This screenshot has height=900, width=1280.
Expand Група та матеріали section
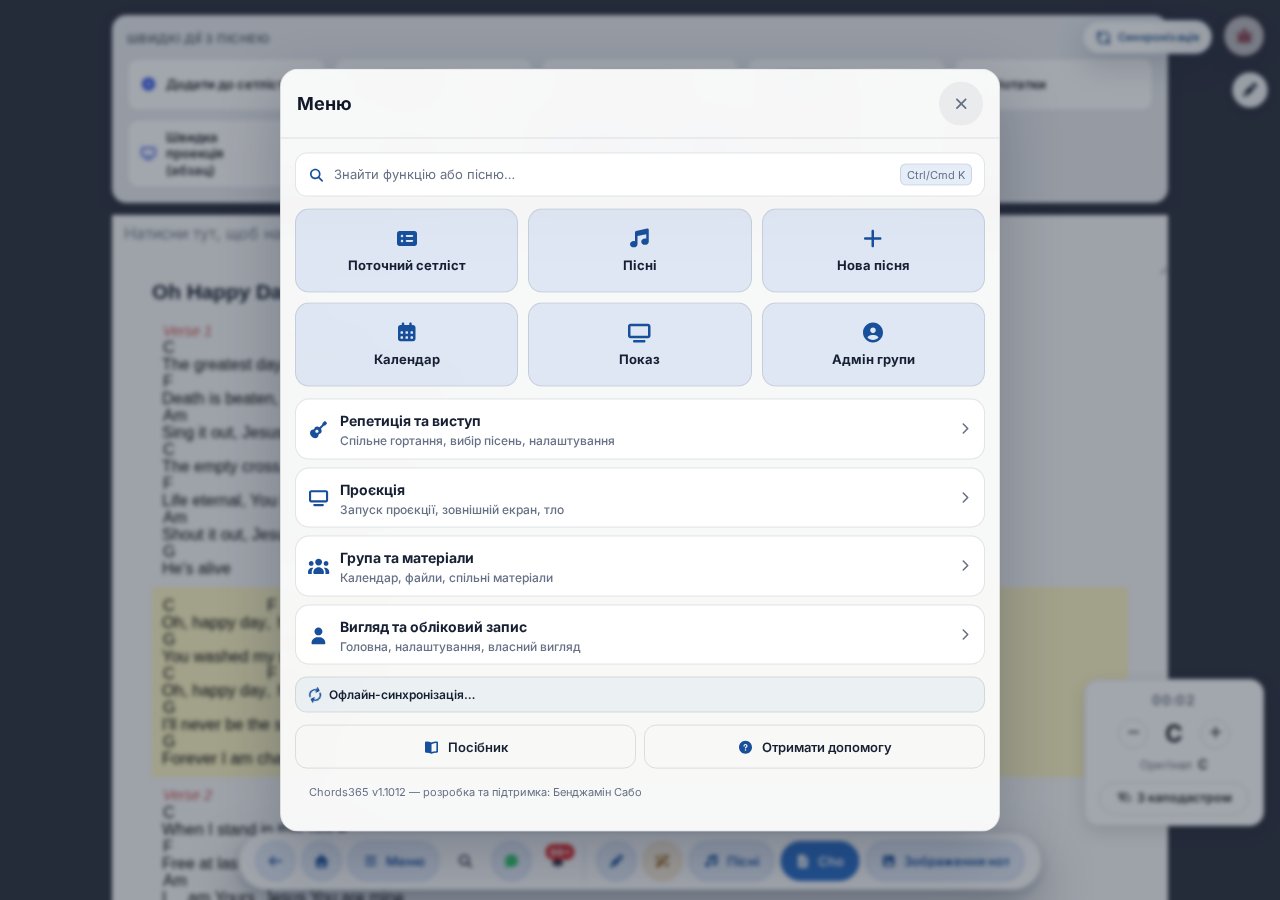click(x=640, y=566)
